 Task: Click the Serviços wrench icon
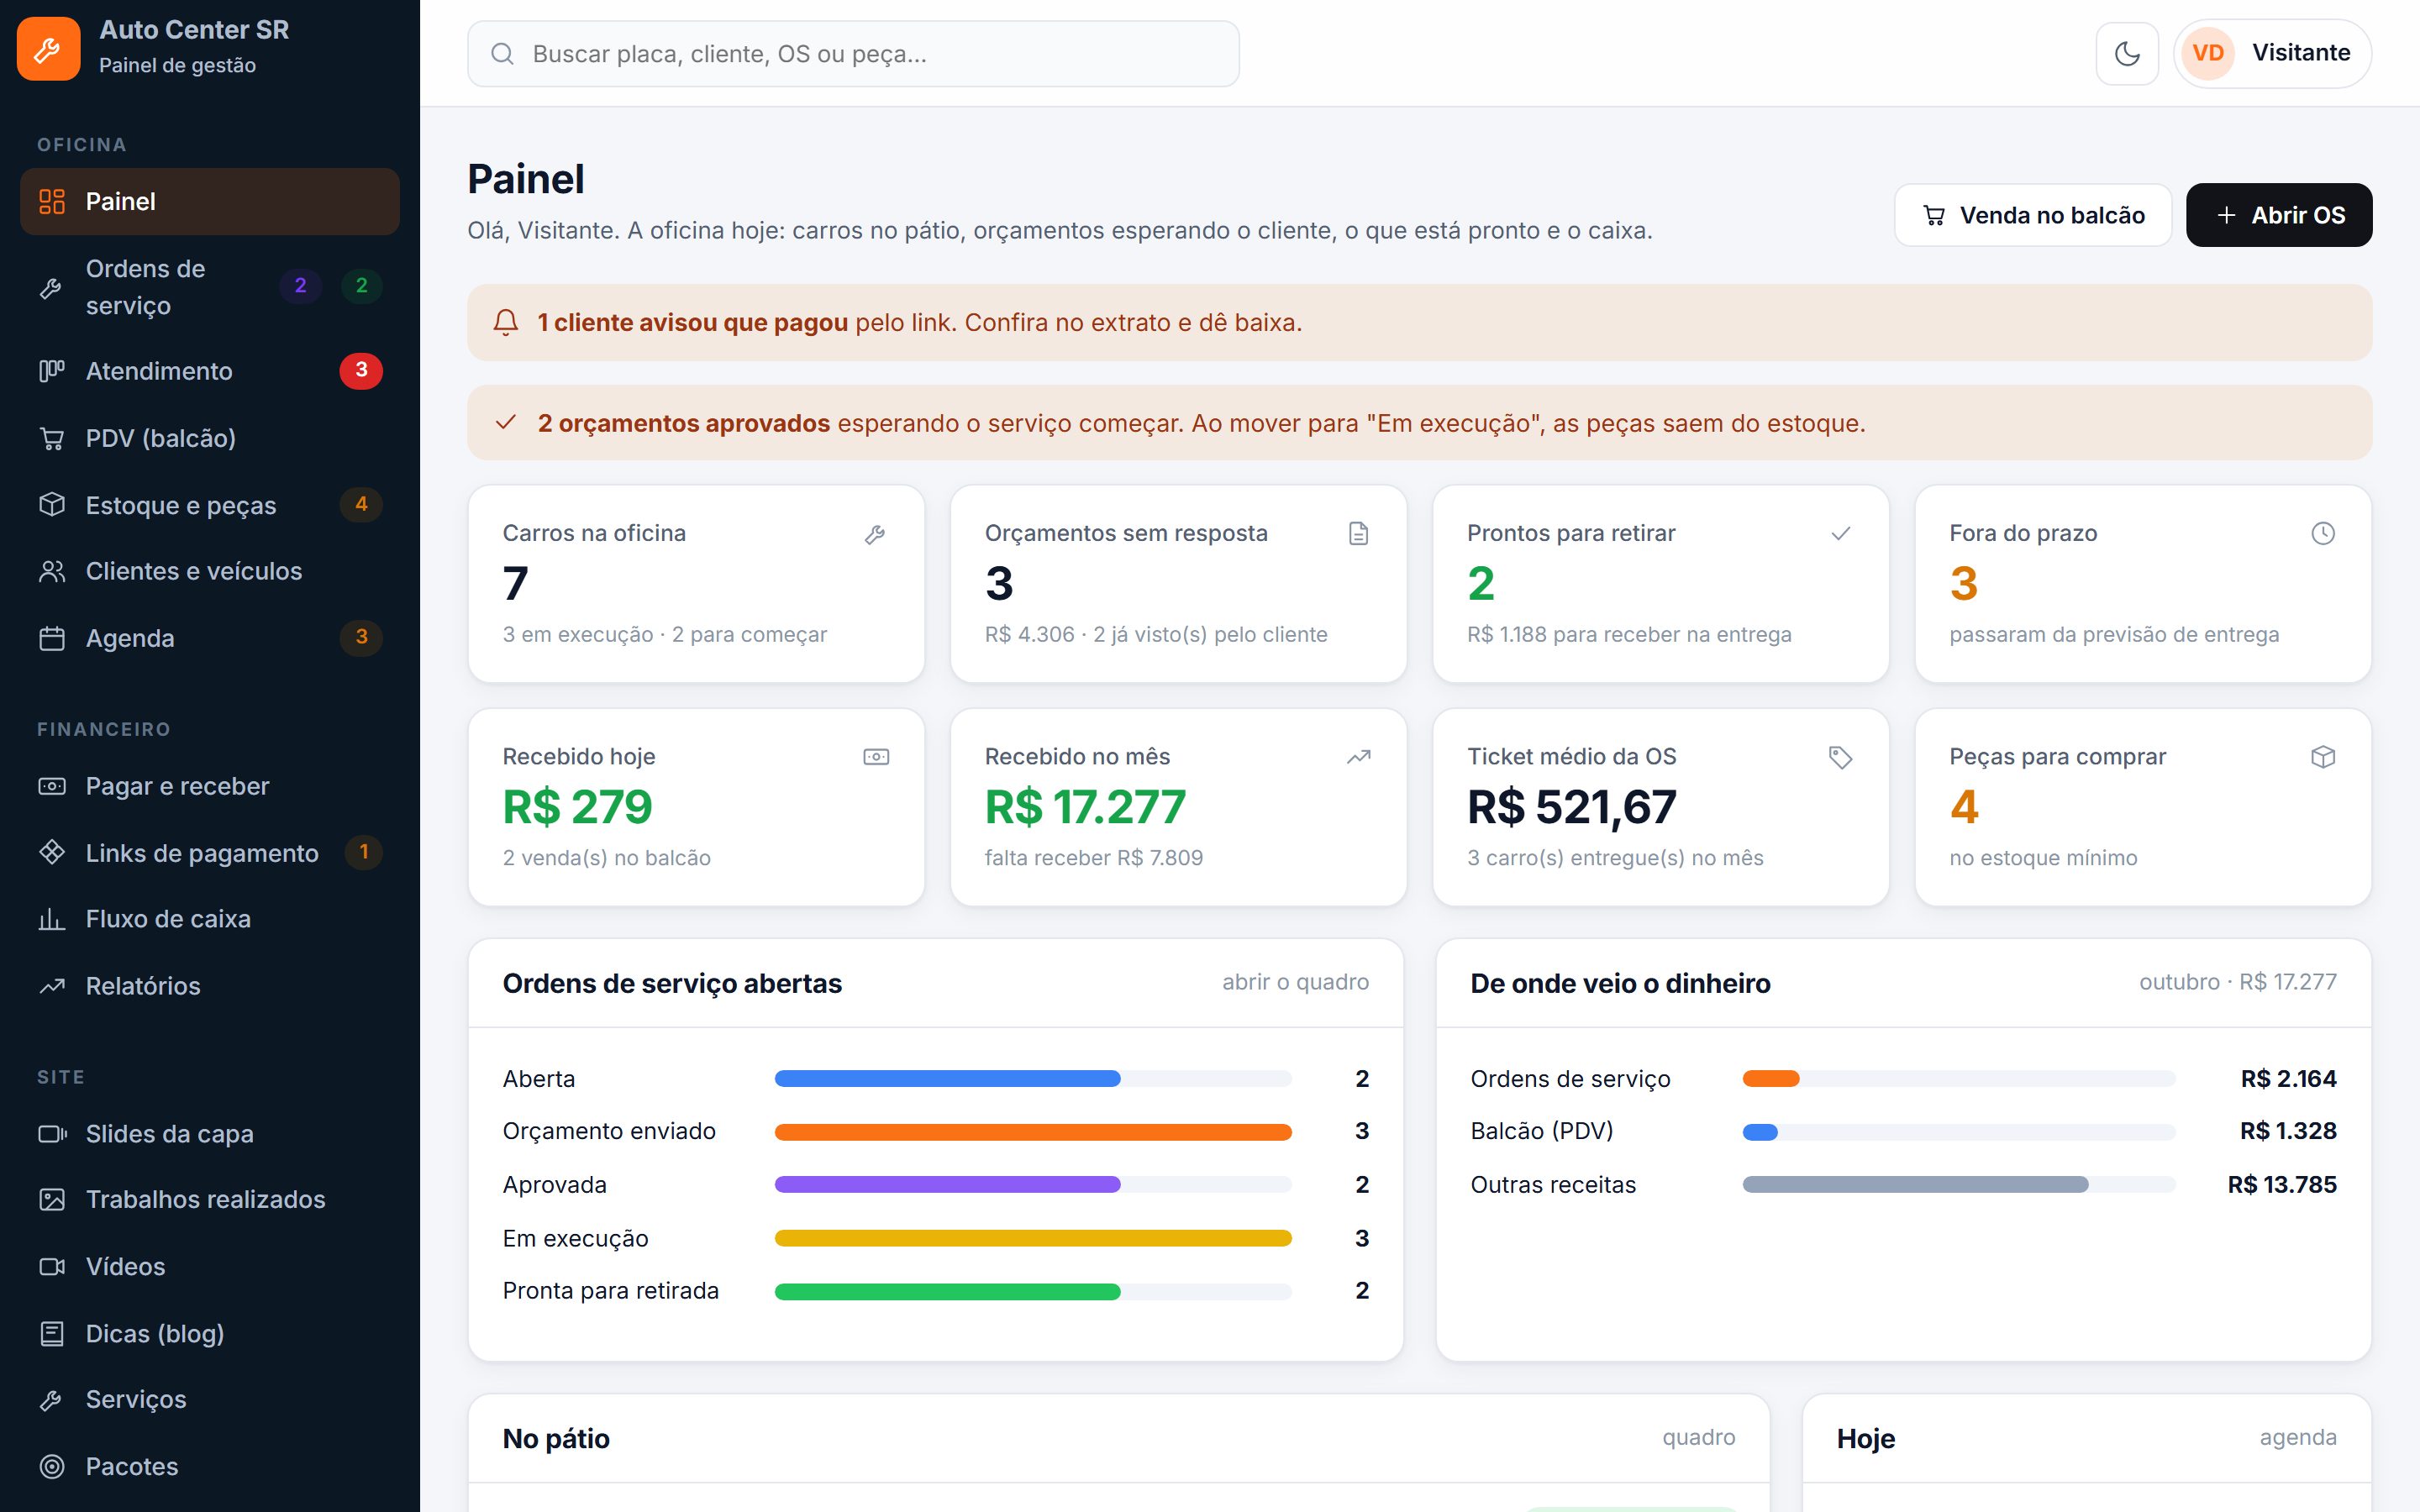(x=51, y=1400)
